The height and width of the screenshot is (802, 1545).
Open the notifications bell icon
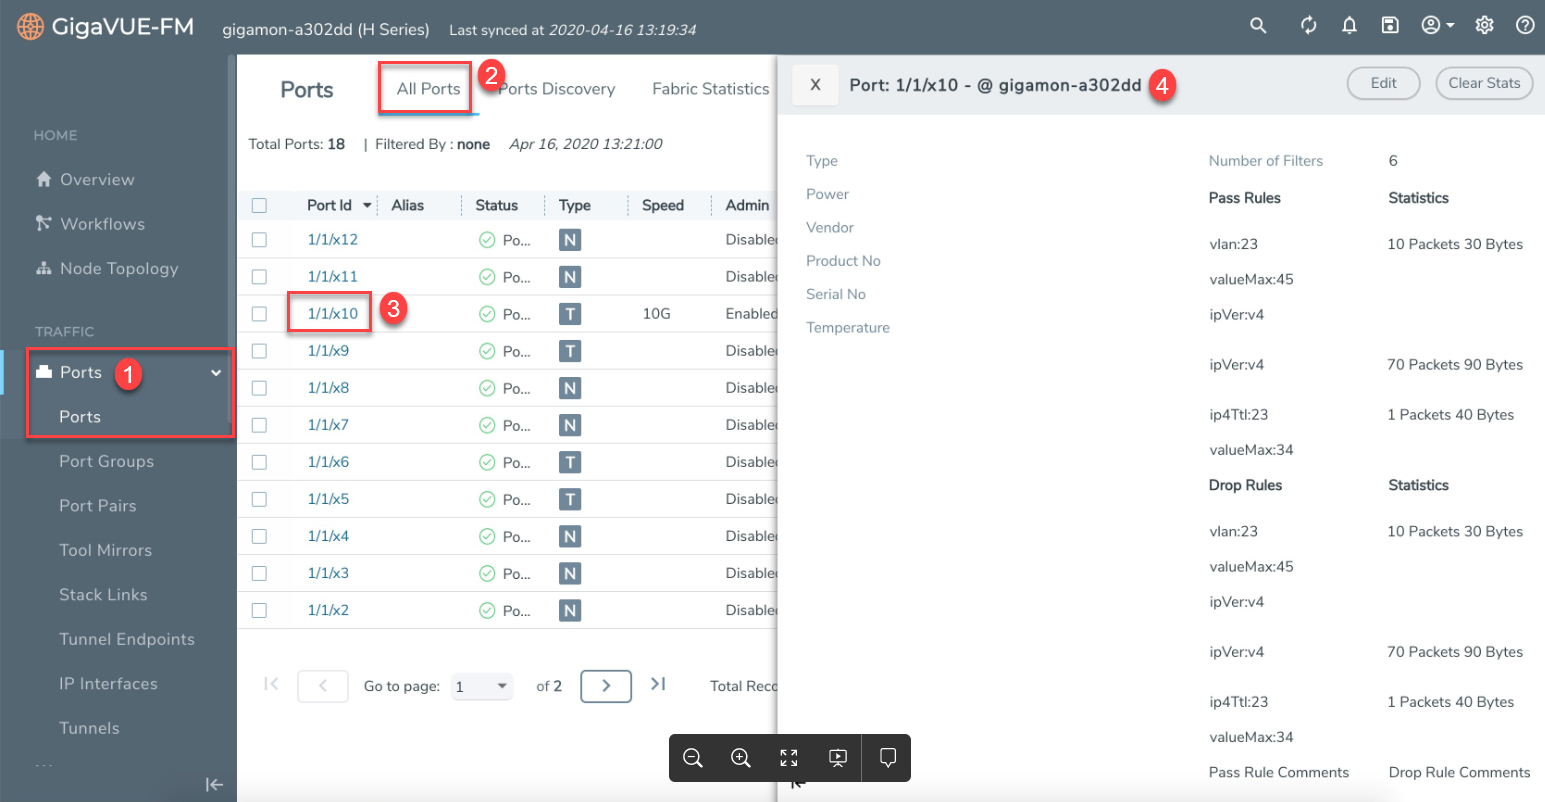1349,26
